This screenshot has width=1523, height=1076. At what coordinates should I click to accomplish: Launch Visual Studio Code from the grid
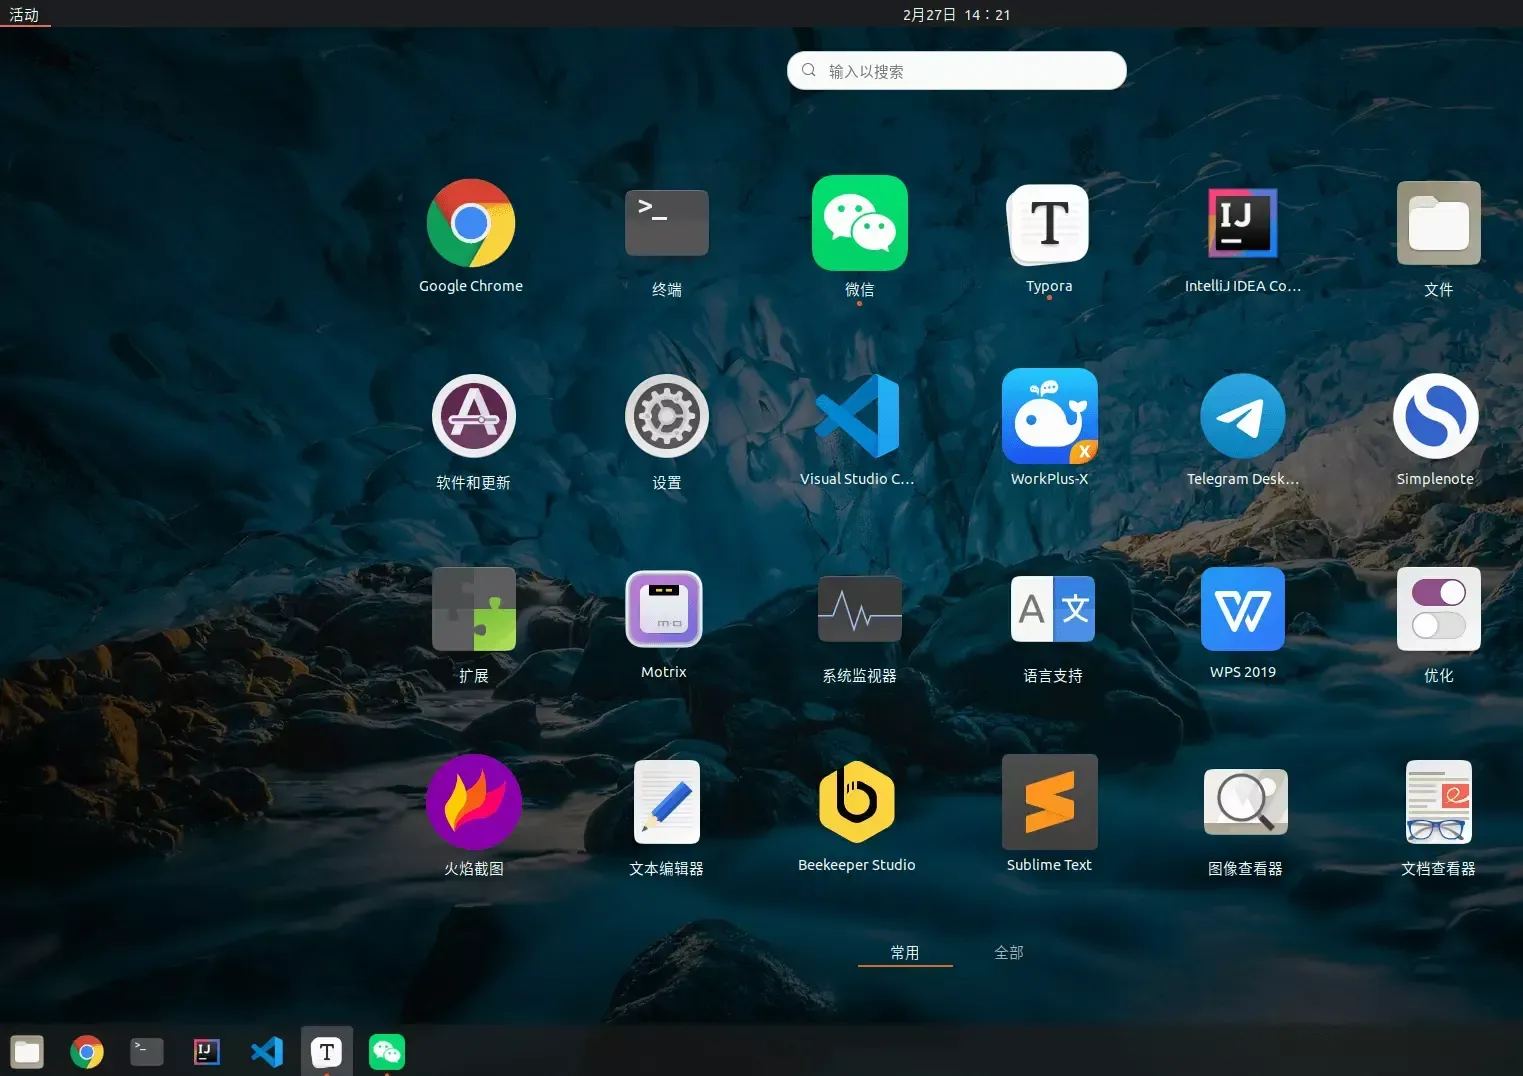(857, 416)
